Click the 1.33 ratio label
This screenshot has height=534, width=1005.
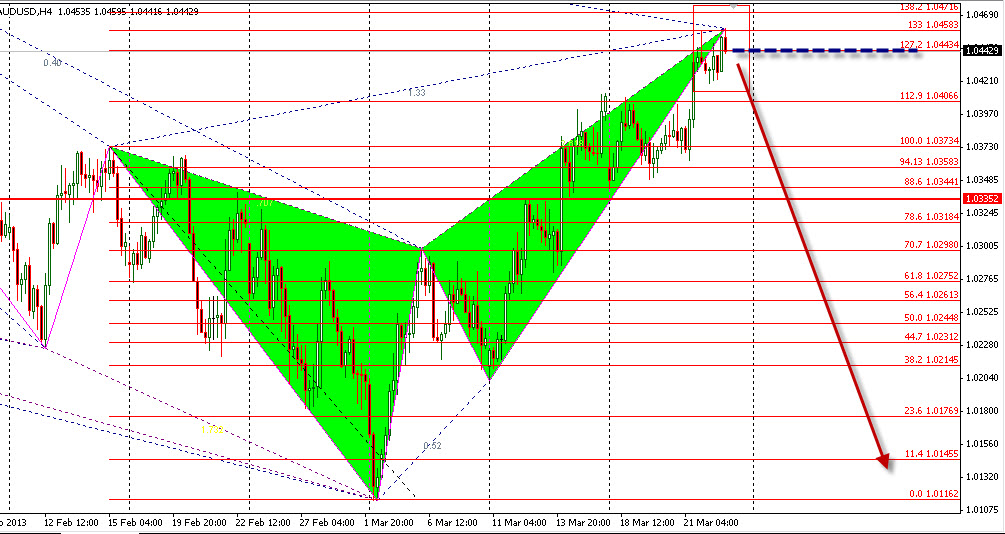pos(416,92)
